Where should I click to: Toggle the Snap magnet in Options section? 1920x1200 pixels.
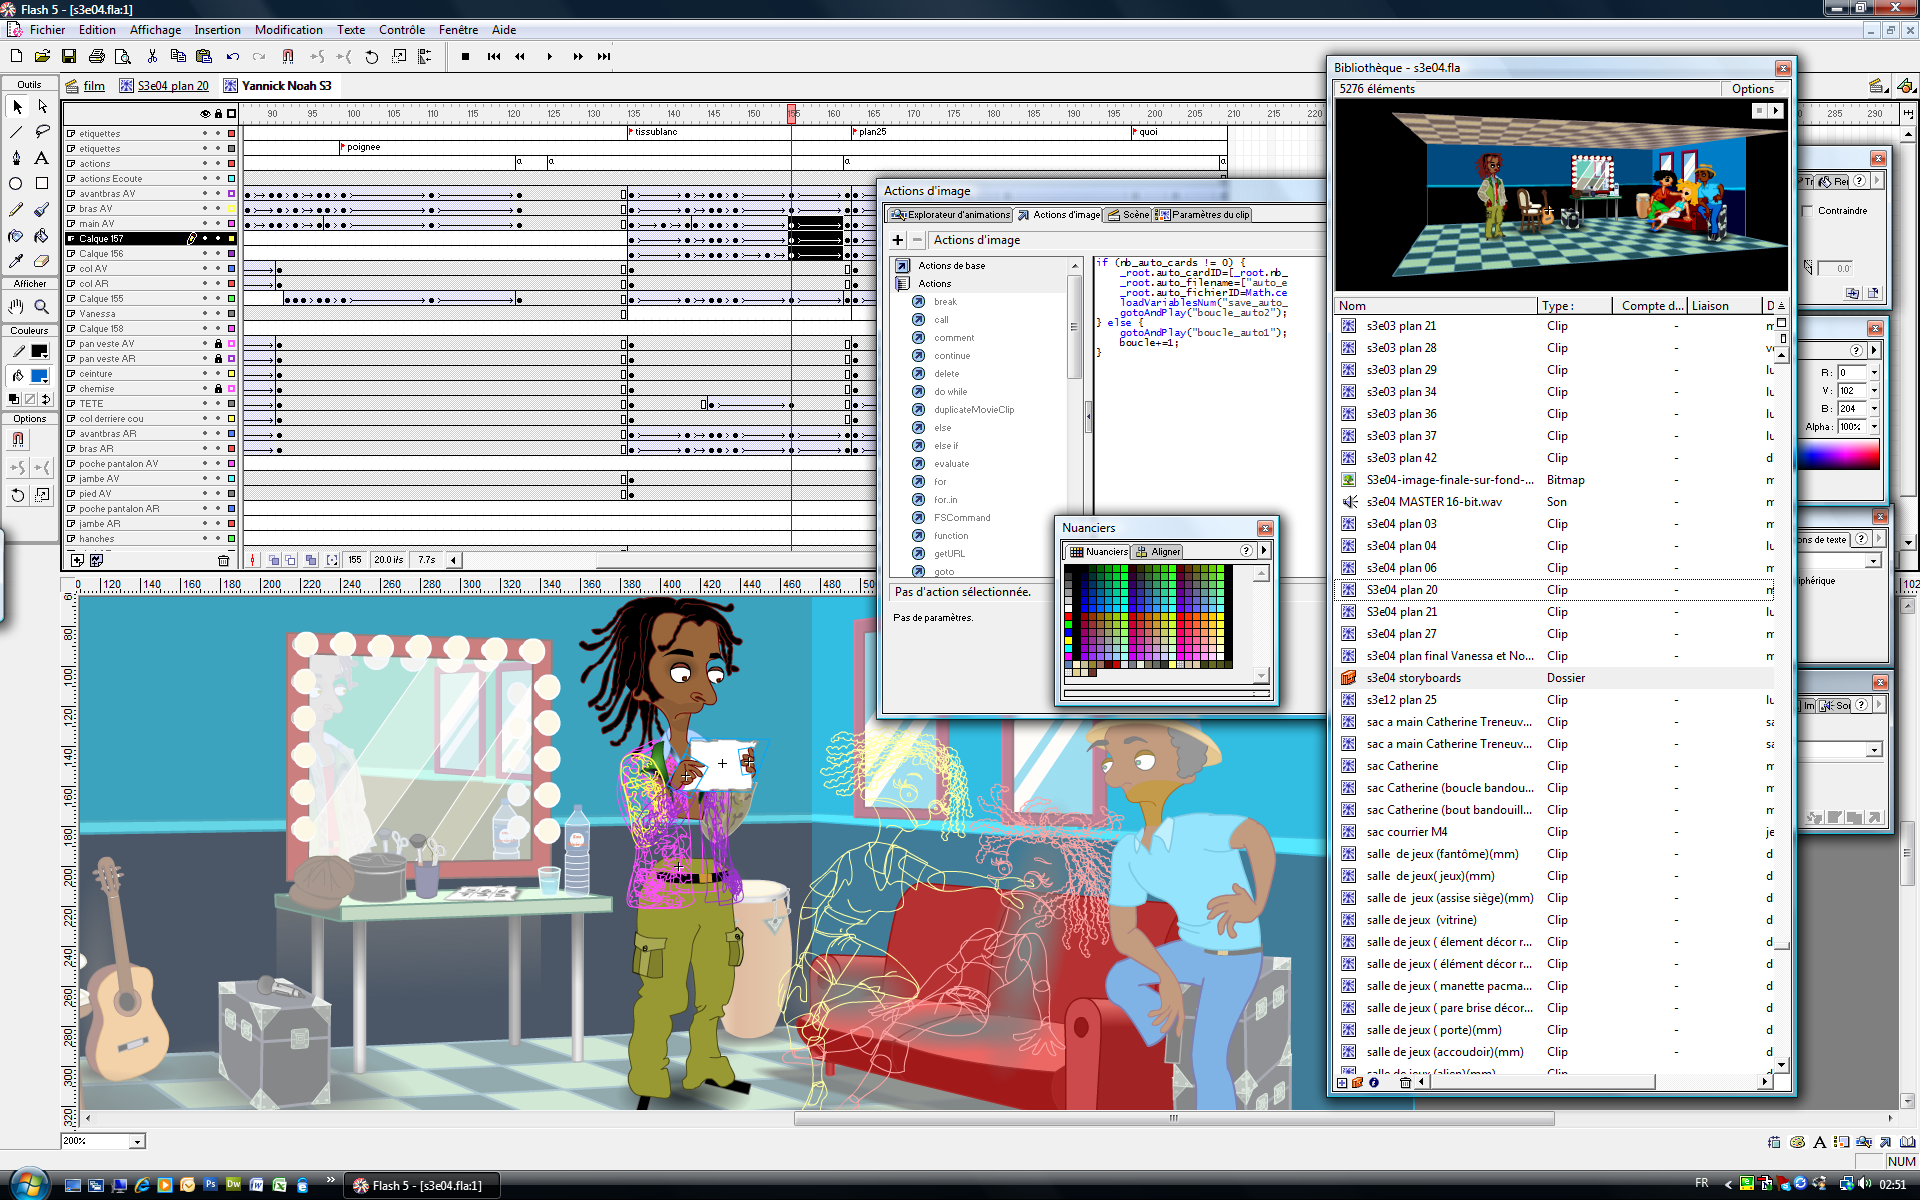(x=18, y=440)
